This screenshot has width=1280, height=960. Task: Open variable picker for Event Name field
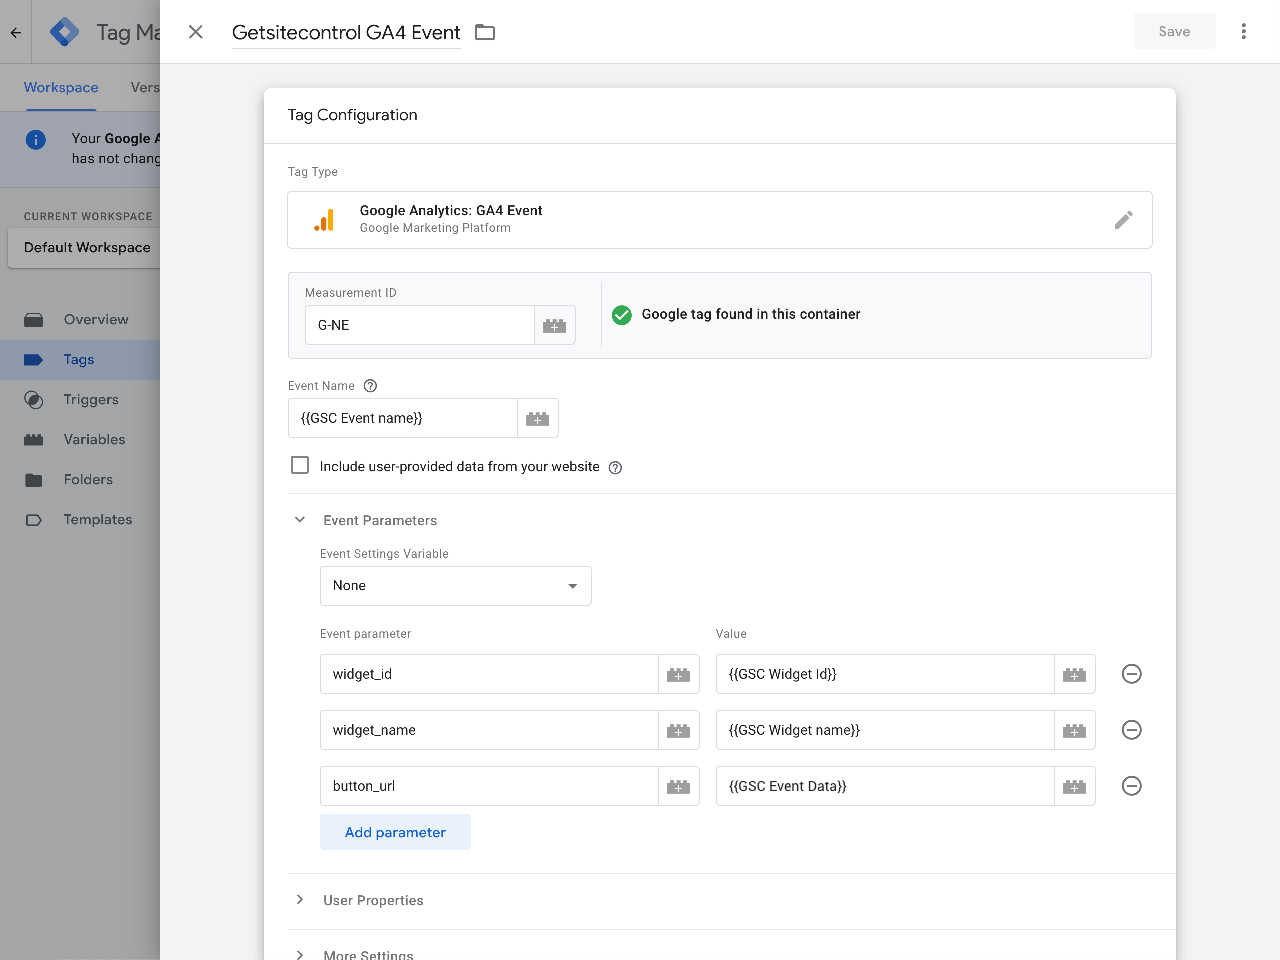(538, 418)
